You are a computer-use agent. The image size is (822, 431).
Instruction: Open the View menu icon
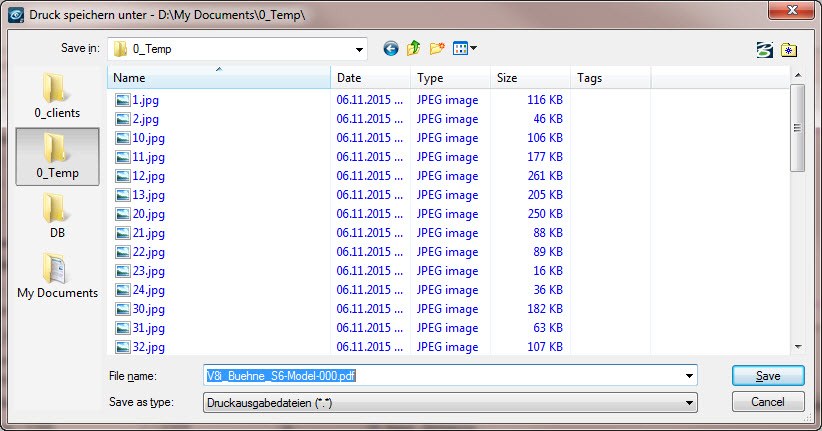coord(464,49)
